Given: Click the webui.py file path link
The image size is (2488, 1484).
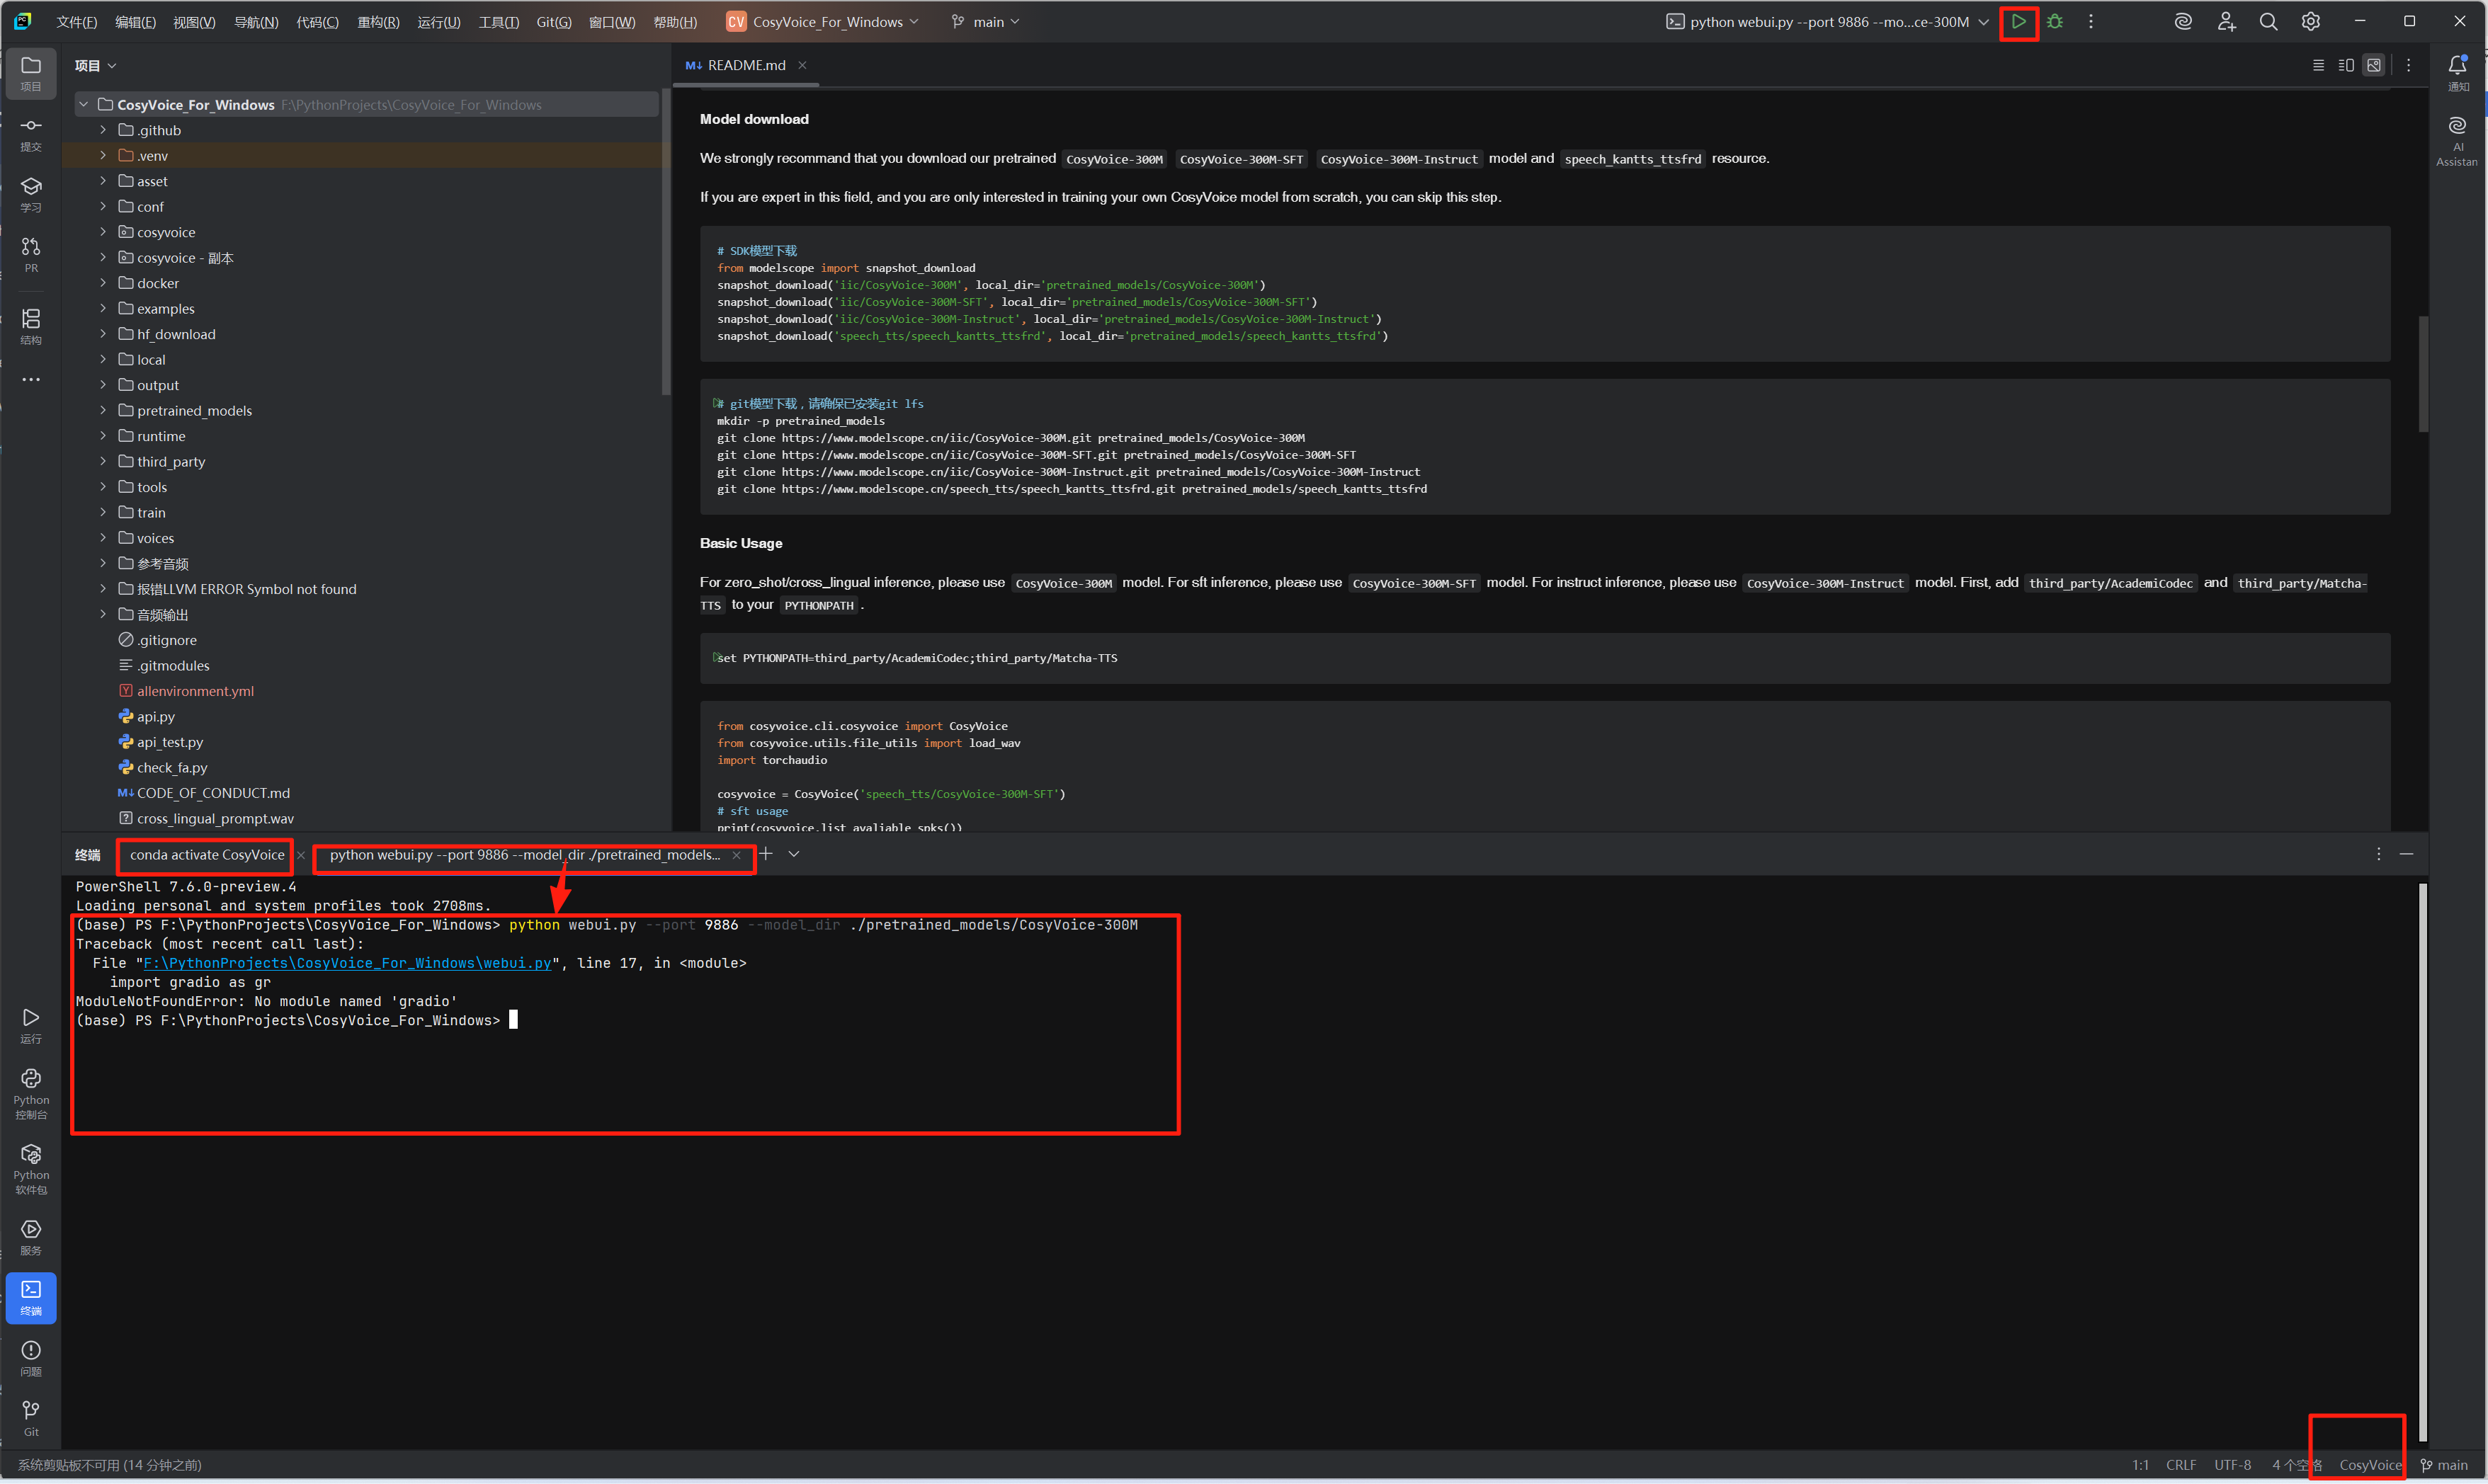Looking at the screenshot, I should pyautogui.click(x=347, y=963).
